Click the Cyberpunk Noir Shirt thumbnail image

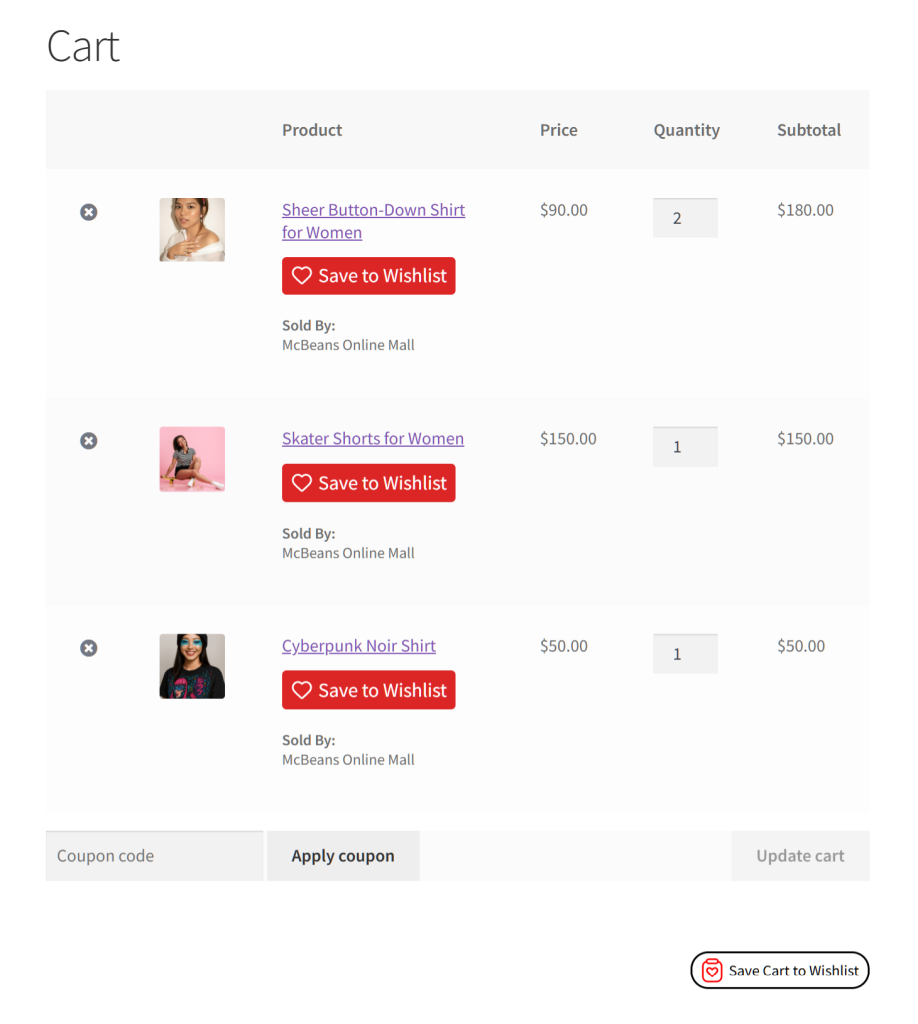pyautogui.click(x=191, y=666)
